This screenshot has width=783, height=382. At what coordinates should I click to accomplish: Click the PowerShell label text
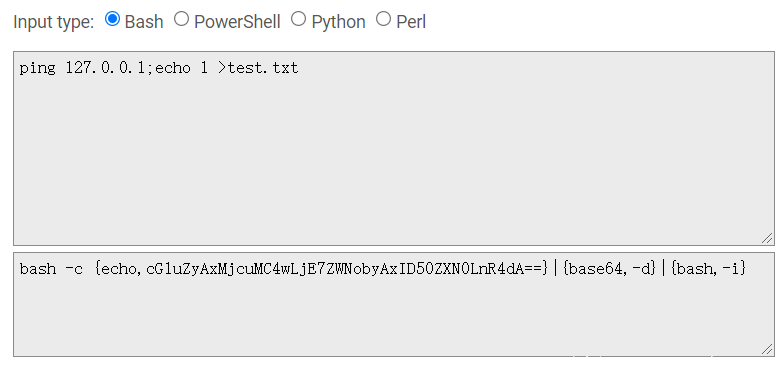(237, 22)
